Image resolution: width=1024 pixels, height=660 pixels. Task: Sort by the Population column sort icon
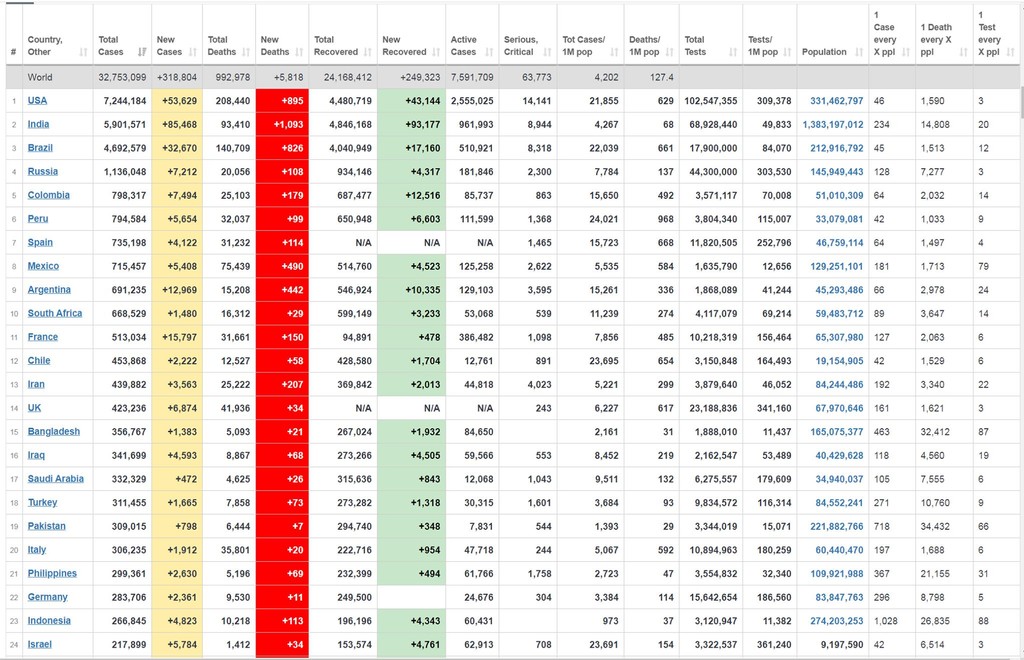(x=859, y=52)
